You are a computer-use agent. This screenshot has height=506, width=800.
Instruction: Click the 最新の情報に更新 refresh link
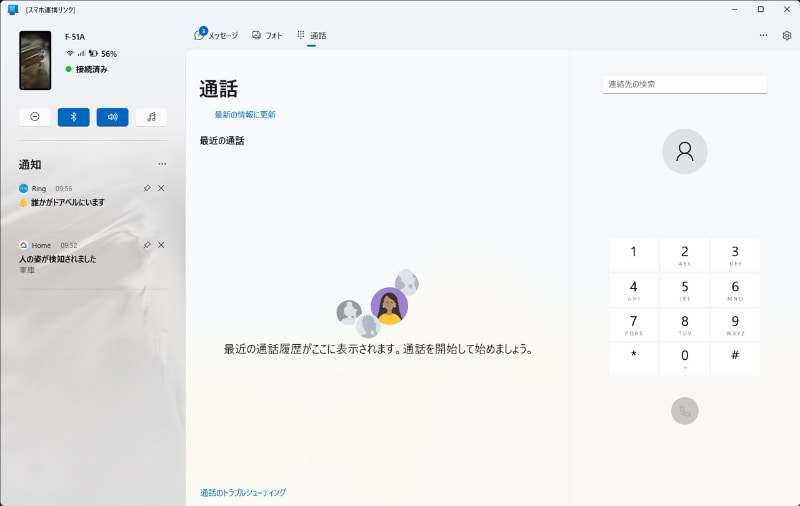coord(245,114)
